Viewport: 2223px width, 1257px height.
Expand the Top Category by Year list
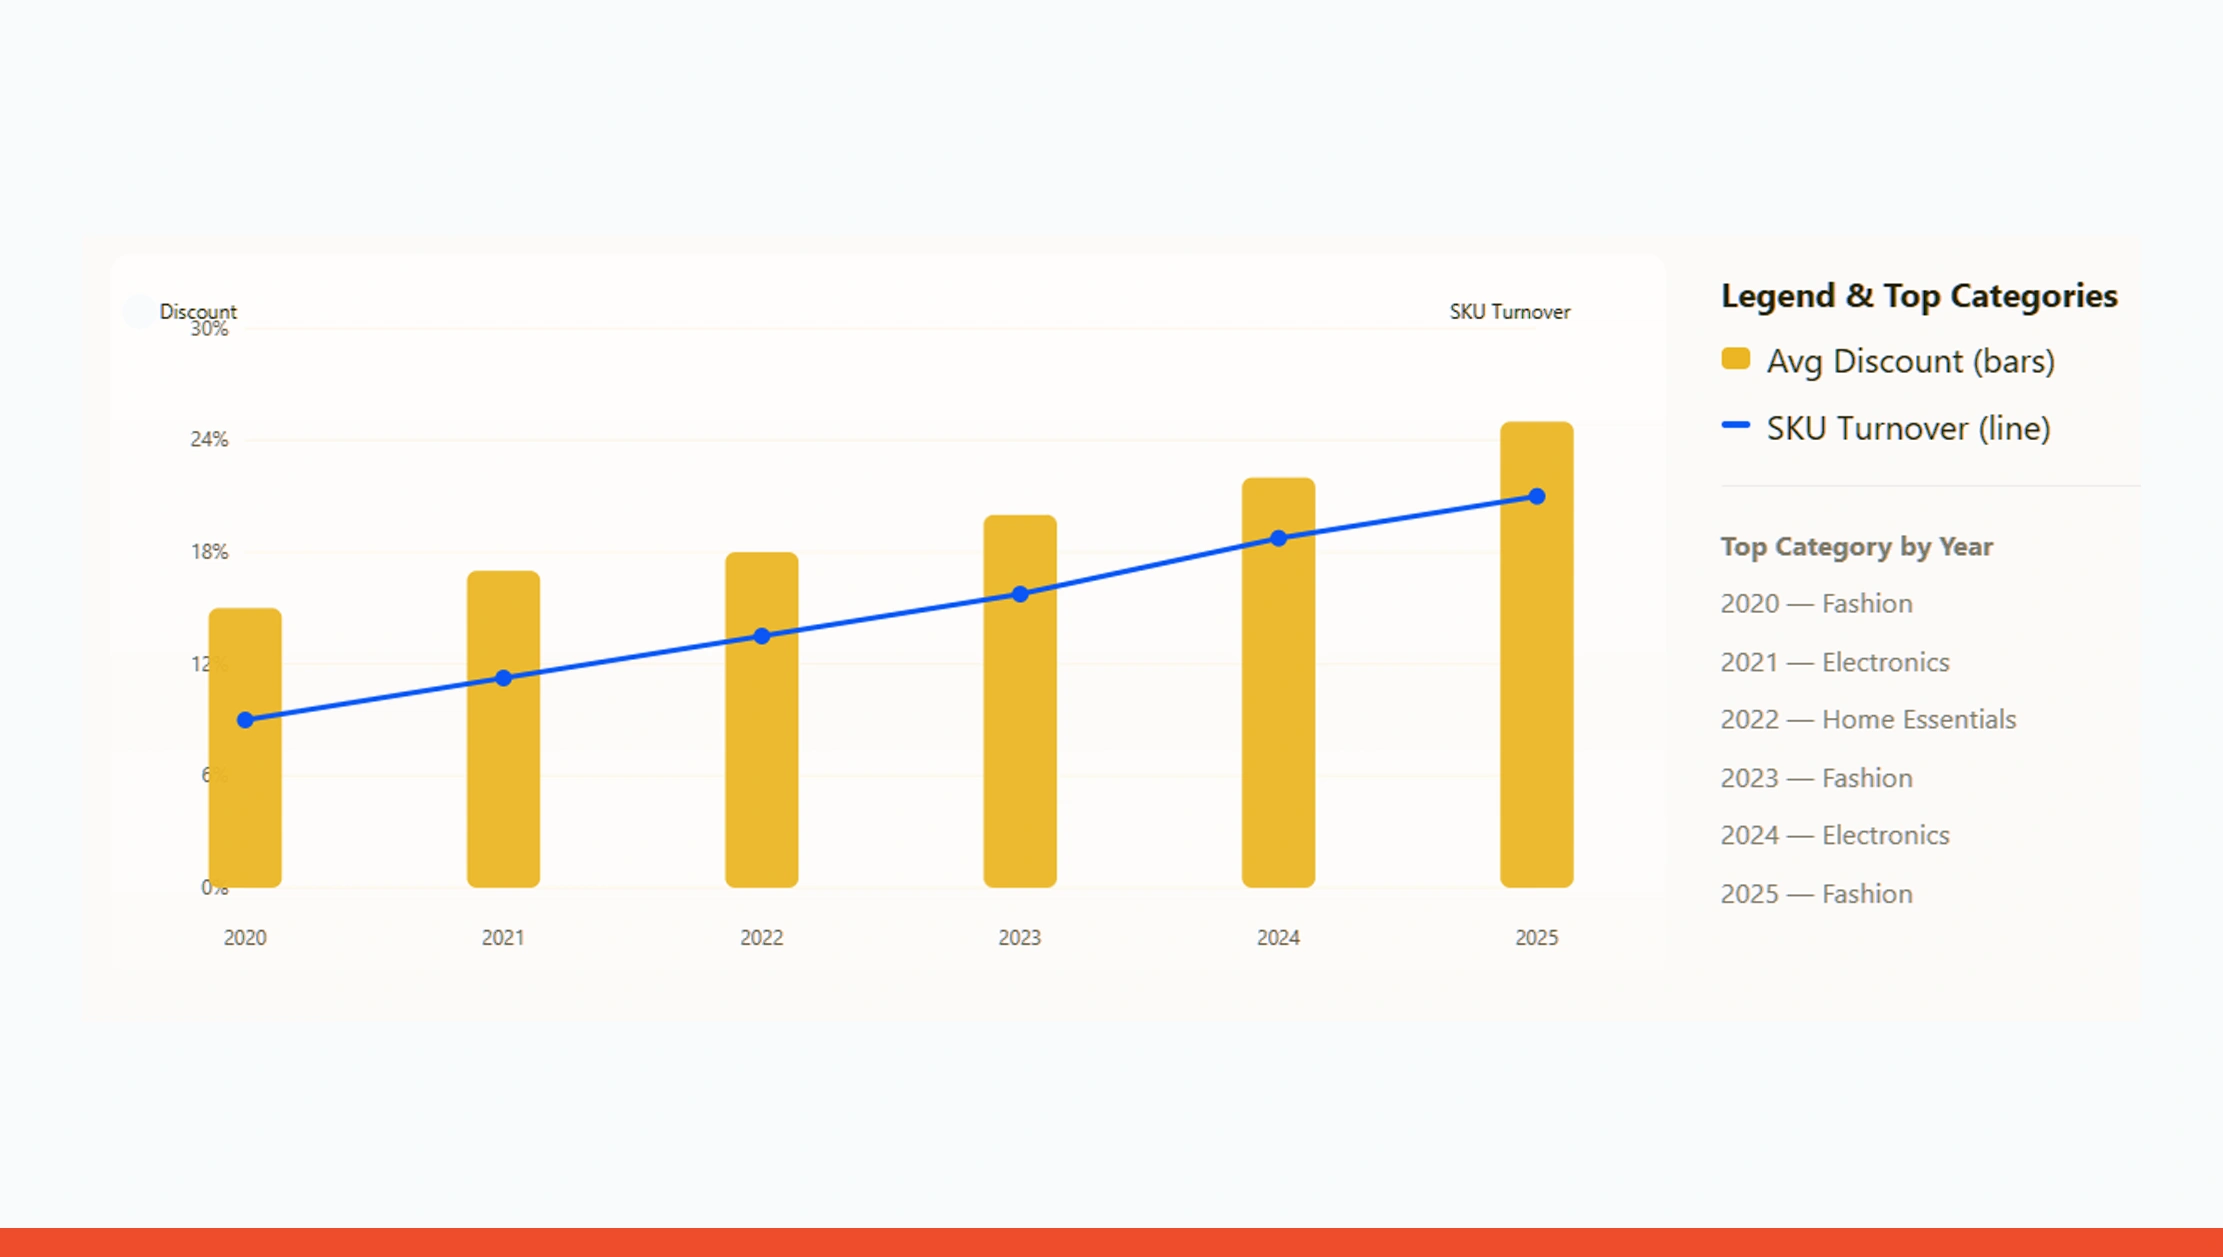point(1856,547)
